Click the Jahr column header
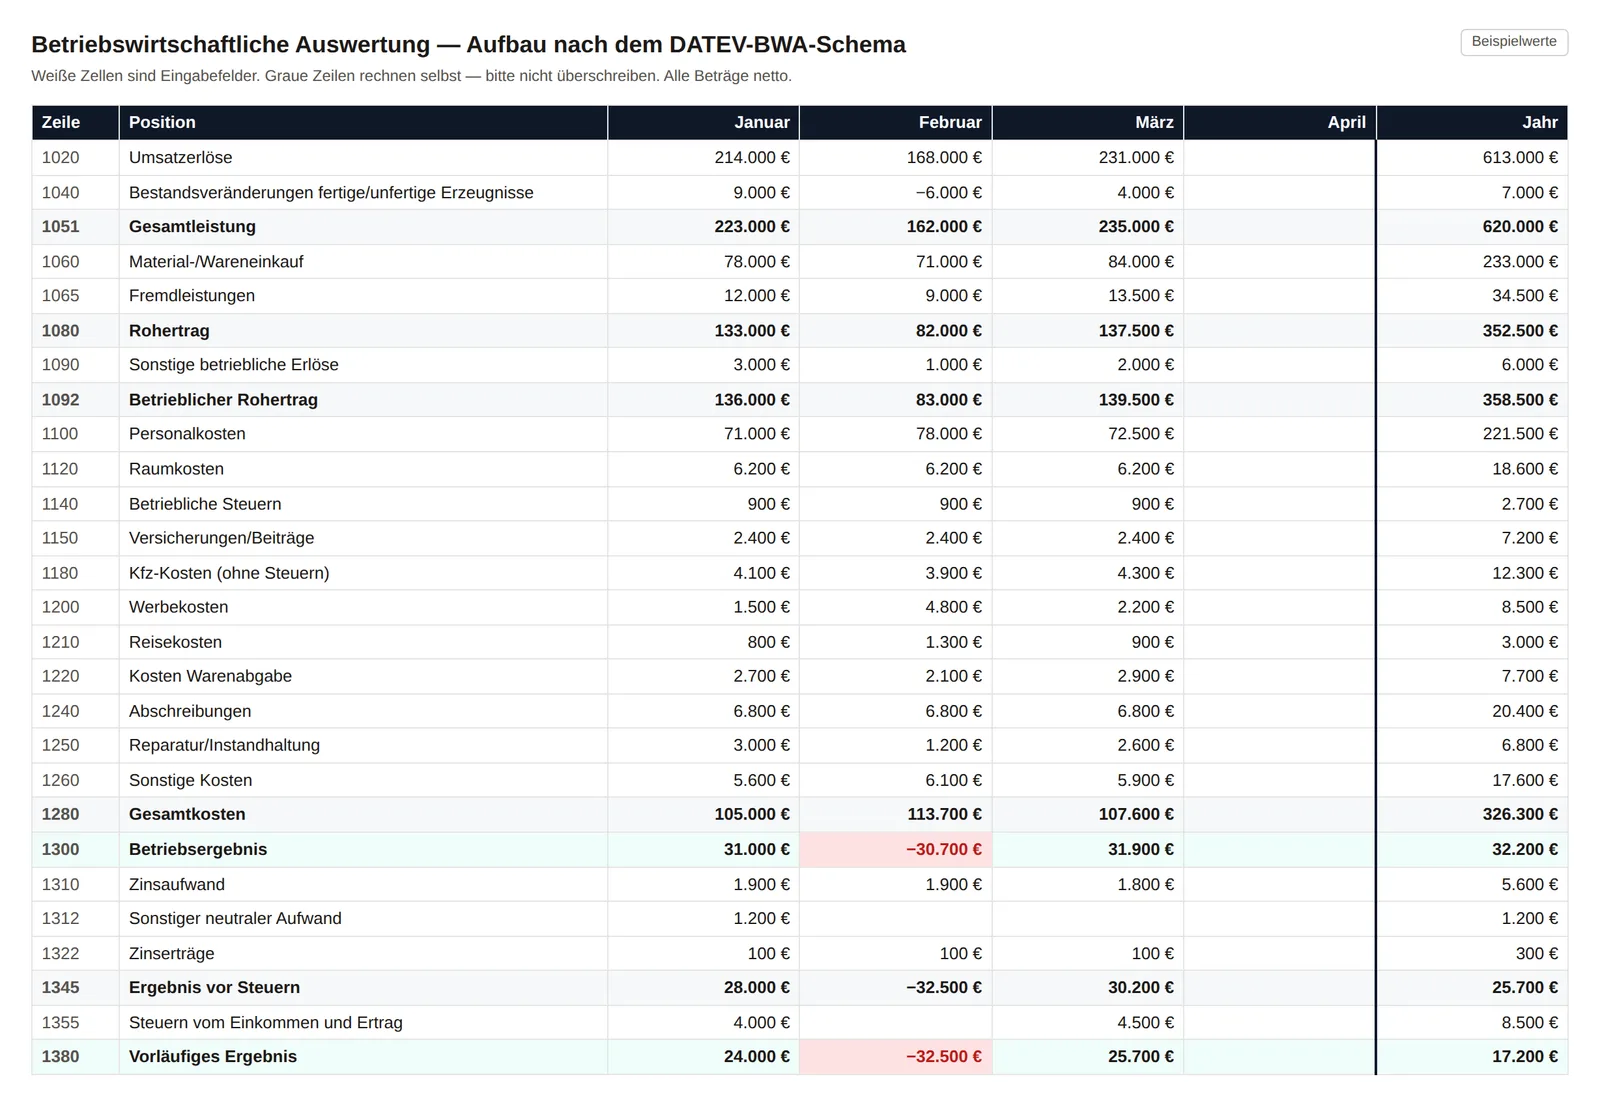Screen dimensions: 1600x1104 tap(1472, 122)
